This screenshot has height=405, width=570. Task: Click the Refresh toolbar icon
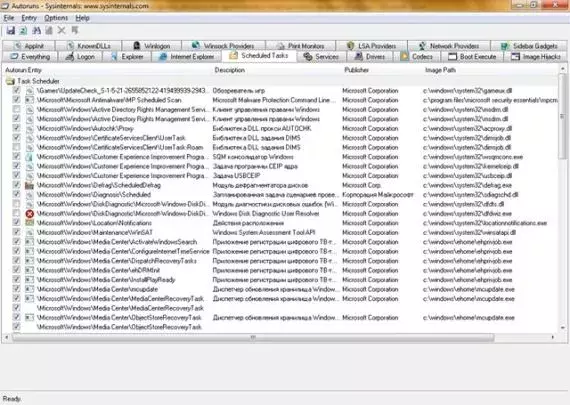click(x=23, y=31)
